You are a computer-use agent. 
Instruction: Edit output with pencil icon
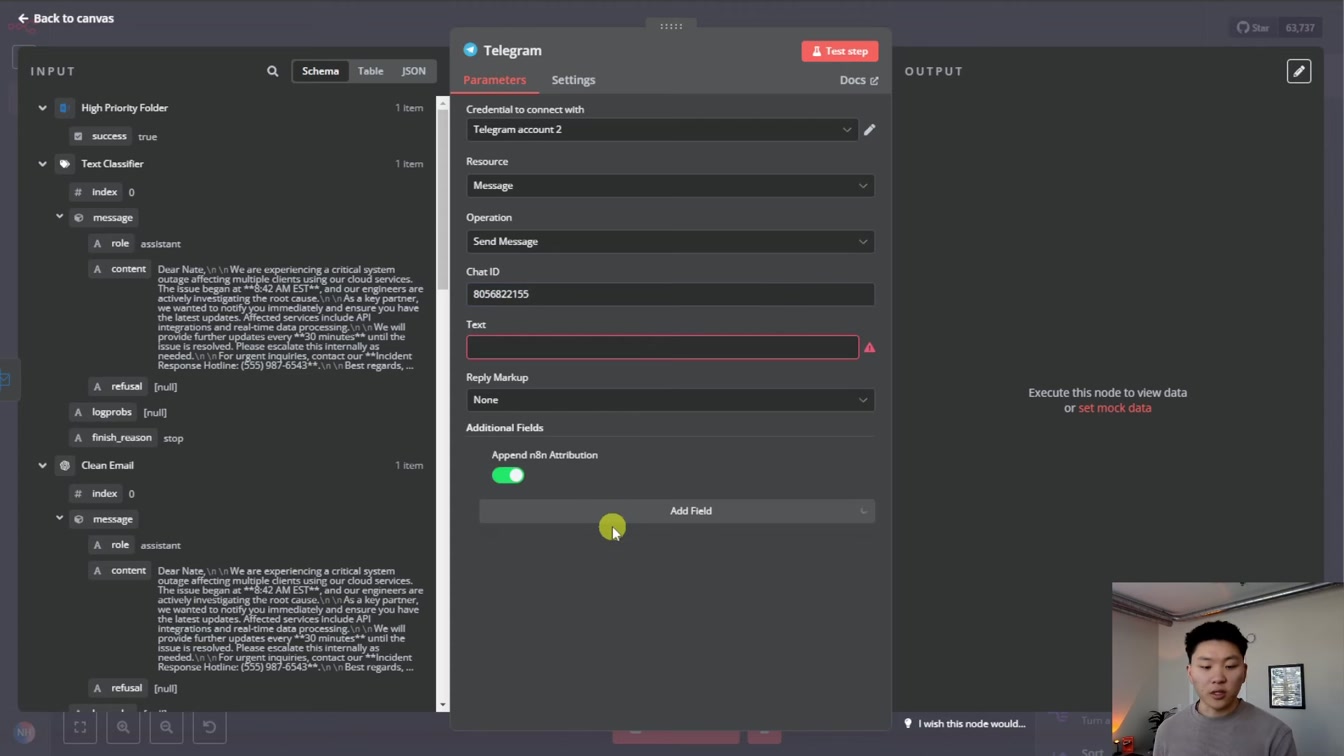(1299, 71)
